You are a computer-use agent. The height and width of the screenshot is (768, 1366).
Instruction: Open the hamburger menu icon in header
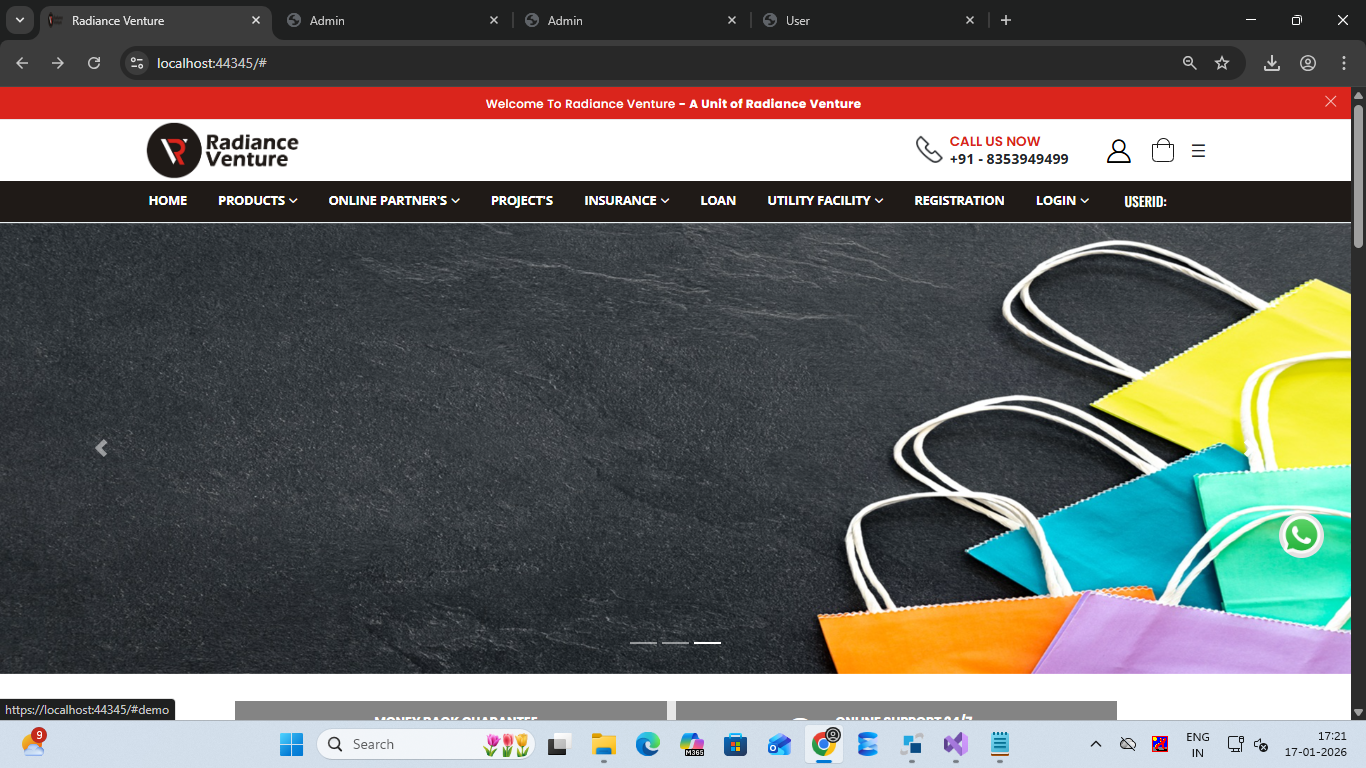click(x=1198, y=151)
